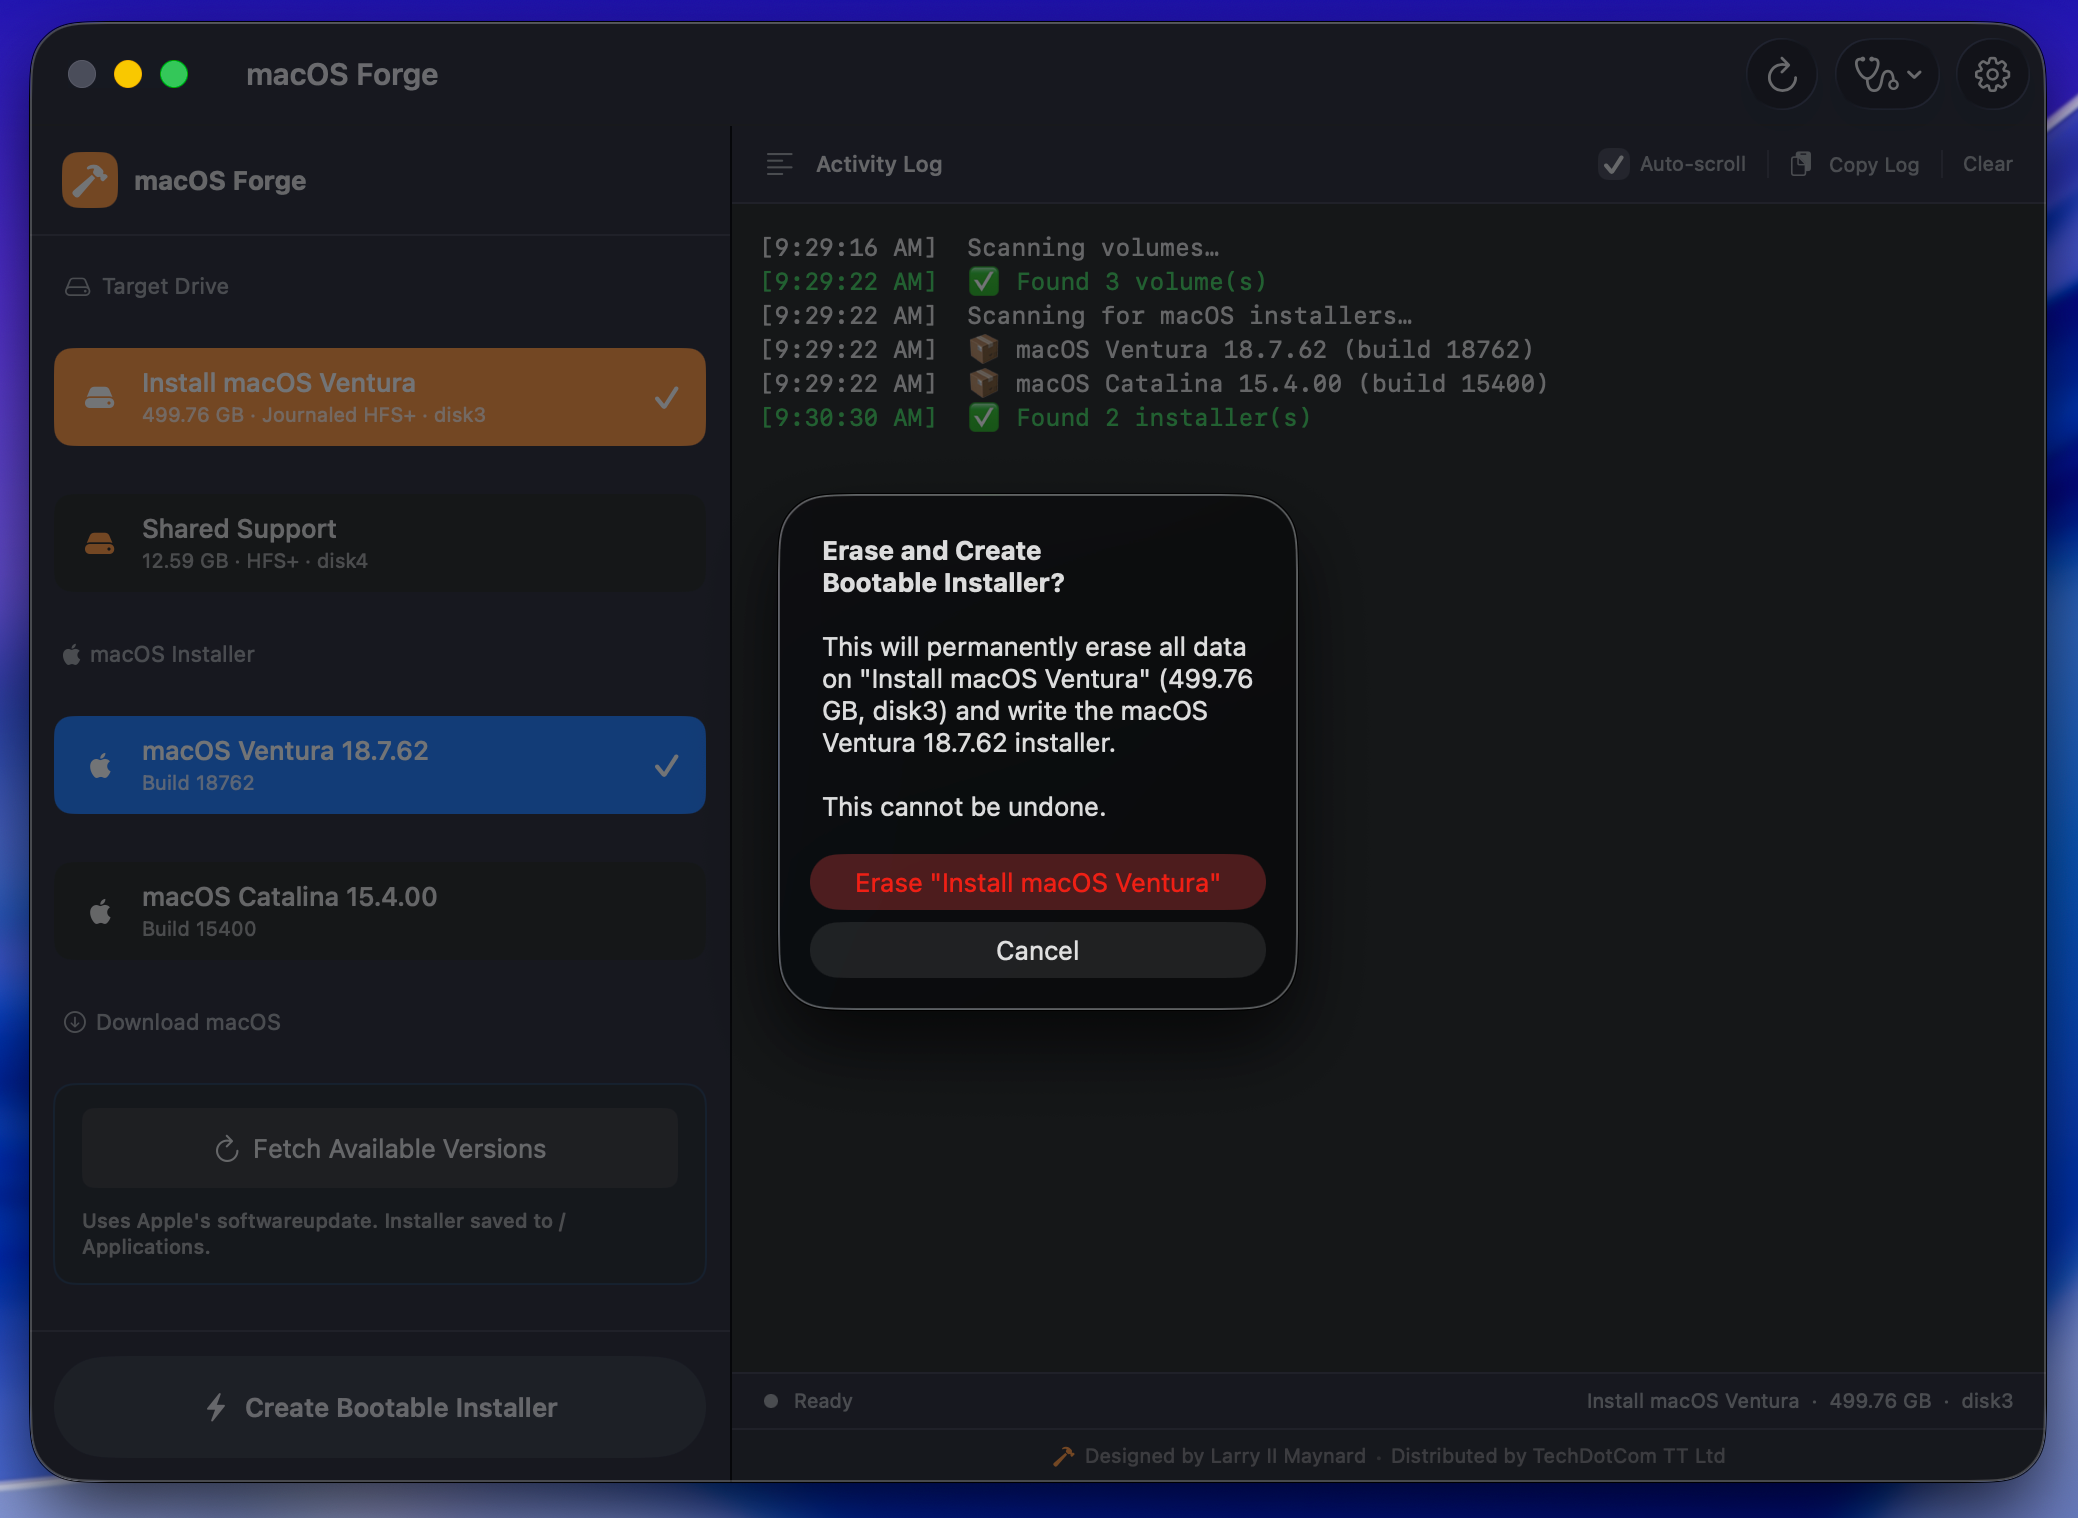Click green check on Found 3 volume(s)
2078x1518 pixels.
coord(984,282)
